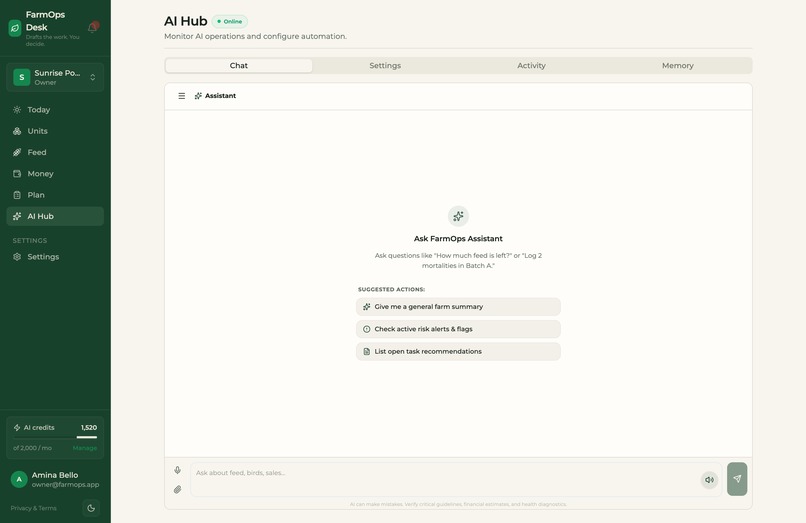806x523 pixels.
Task: Choose Check active risk alerts & flags
Action: pyautogui.click(x=458, y=329)
